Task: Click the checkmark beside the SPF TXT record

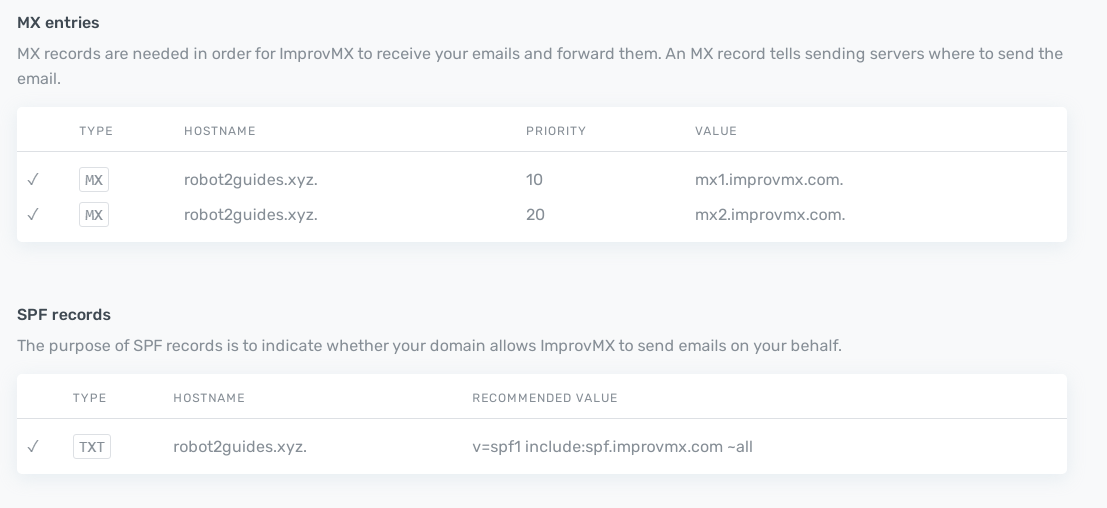Action: tap(33, 447)
